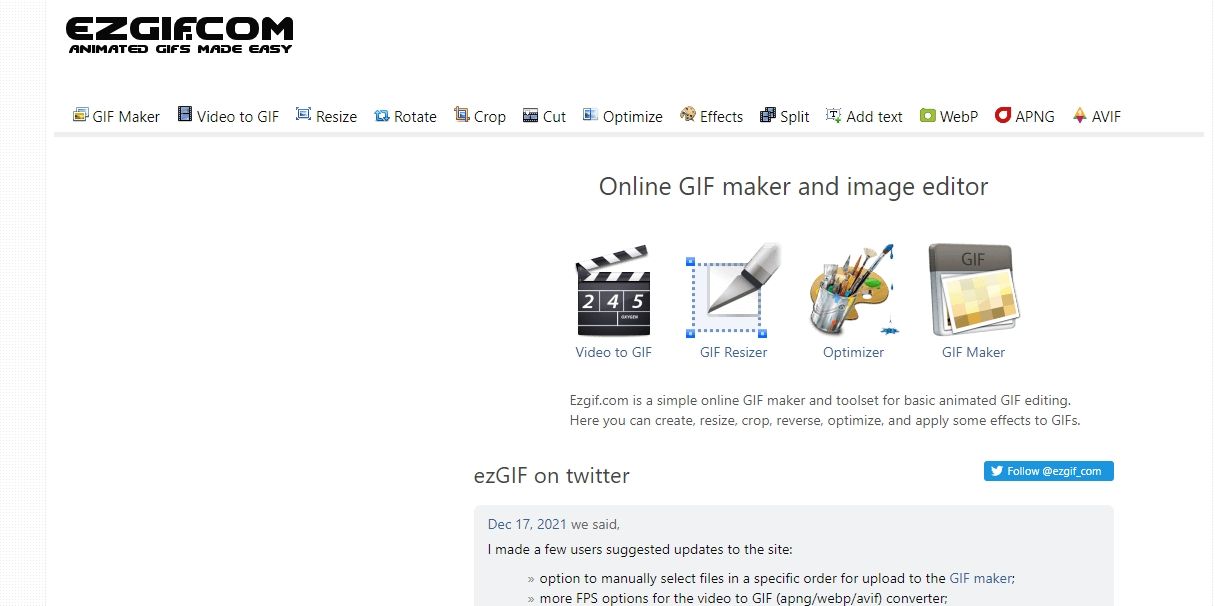Select WebP in the top menu
1215x606 pixels.
pyautogui.click(x=959, y=117)
